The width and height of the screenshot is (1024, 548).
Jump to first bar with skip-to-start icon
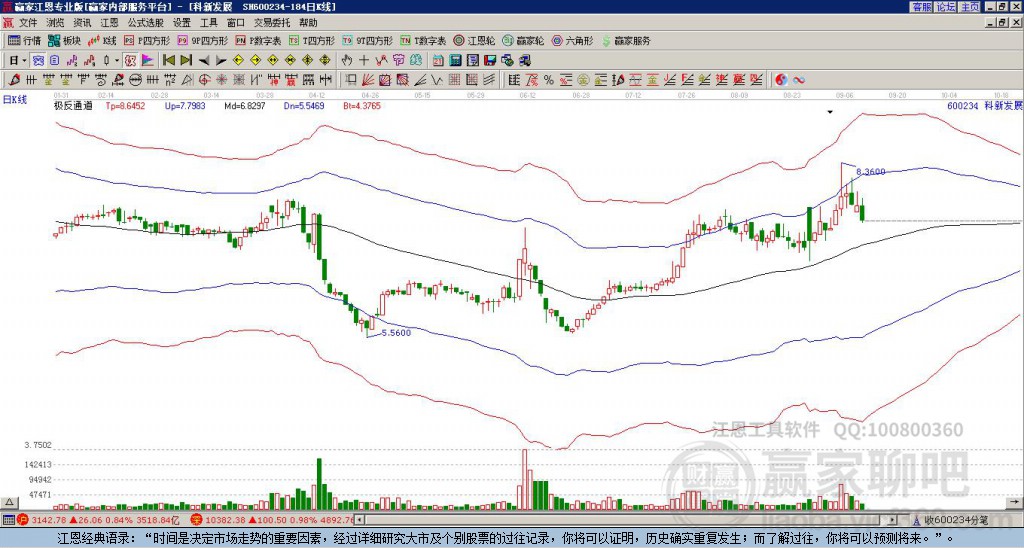click(x=168, y=60)
